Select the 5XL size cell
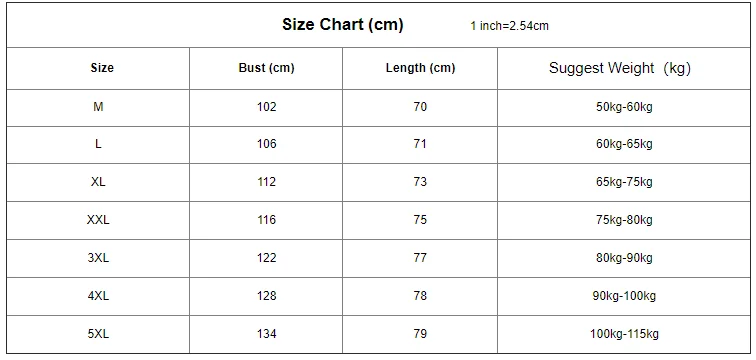The image size is (756, 360). [x=98, y=333]
